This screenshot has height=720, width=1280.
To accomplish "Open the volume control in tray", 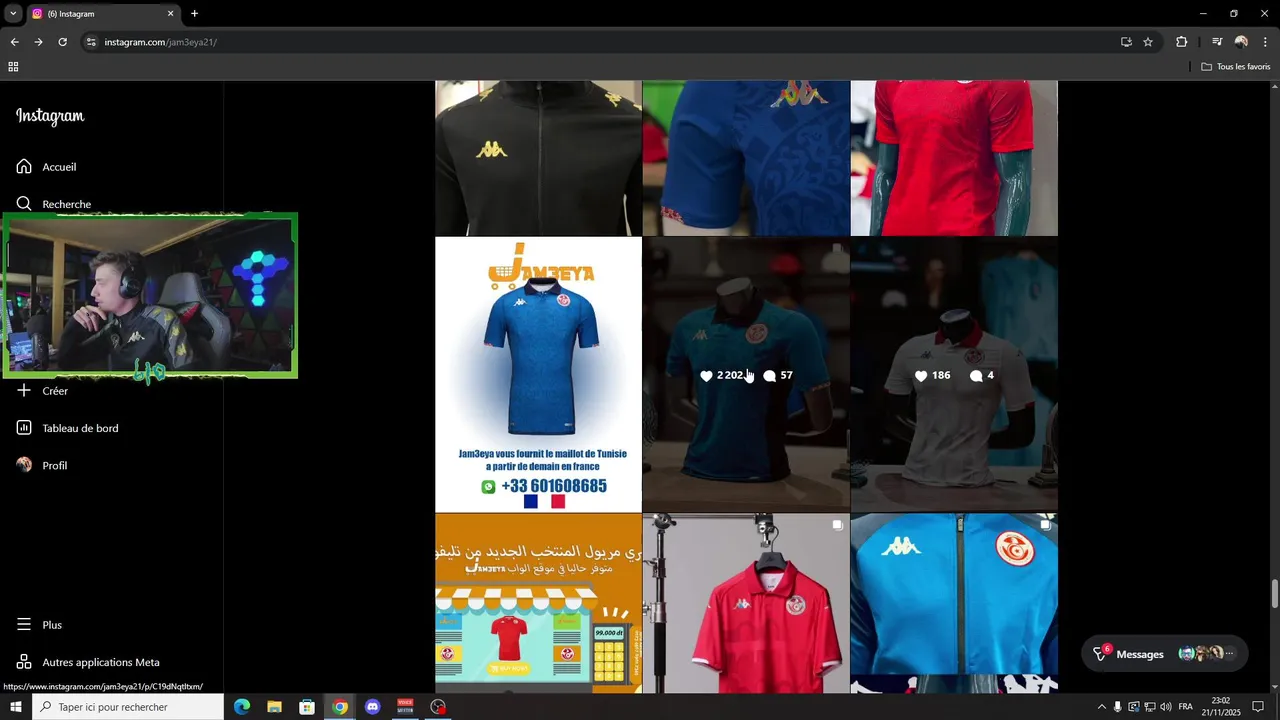I will pos(1166,707).
